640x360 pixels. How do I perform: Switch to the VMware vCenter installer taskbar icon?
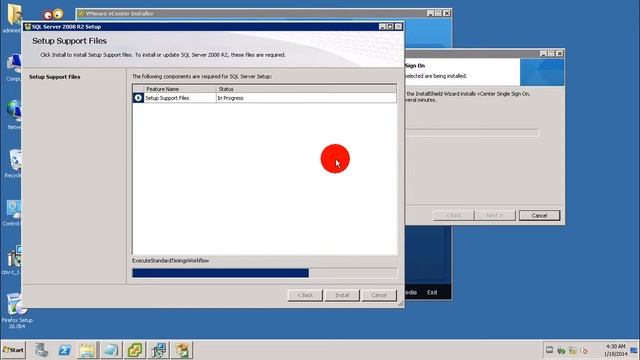click(135, 350)
